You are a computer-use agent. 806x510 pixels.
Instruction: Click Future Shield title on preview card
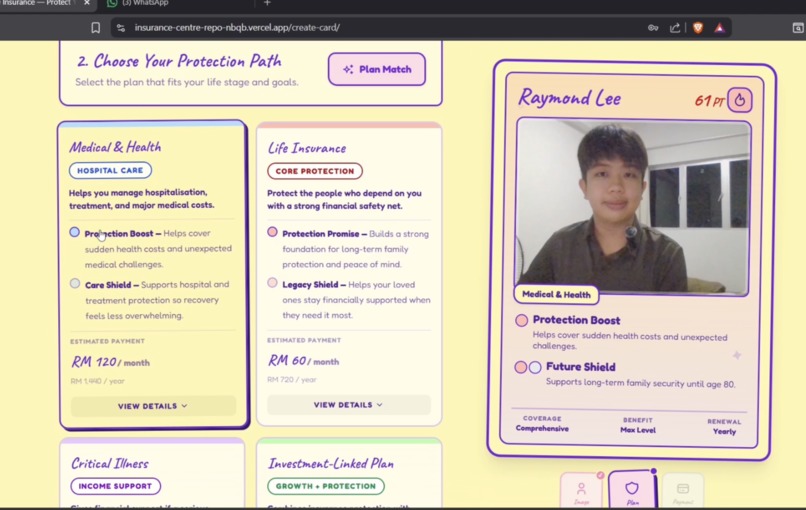coord(581,367)
